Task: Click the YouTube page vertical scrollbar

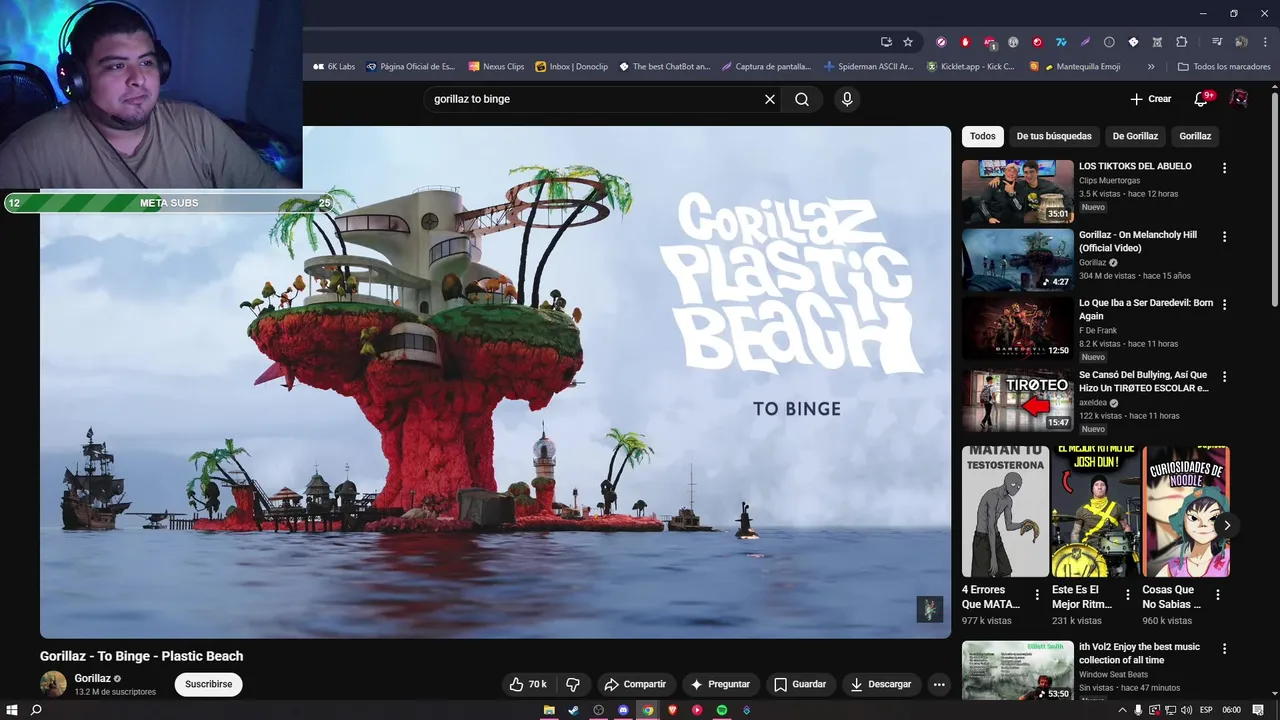Action: coord(1274,200)
